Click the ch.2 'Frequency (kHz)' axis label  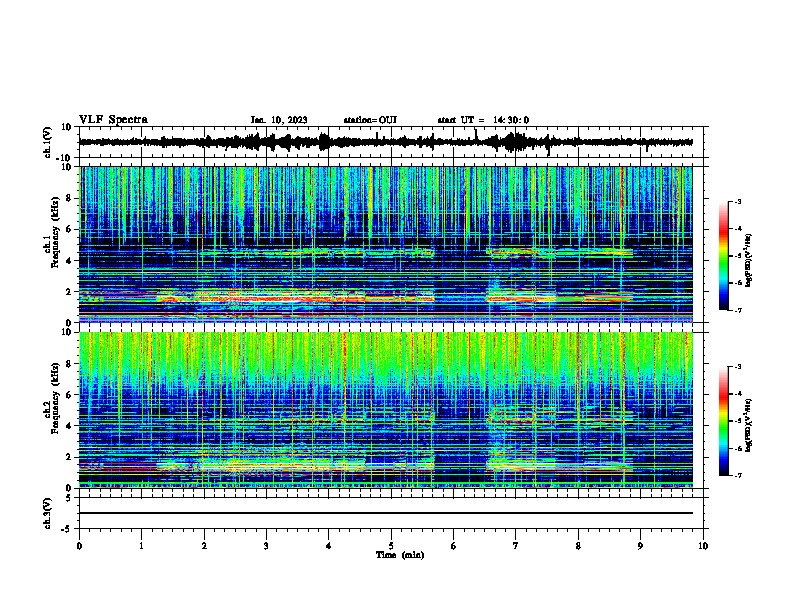(54, 398)
